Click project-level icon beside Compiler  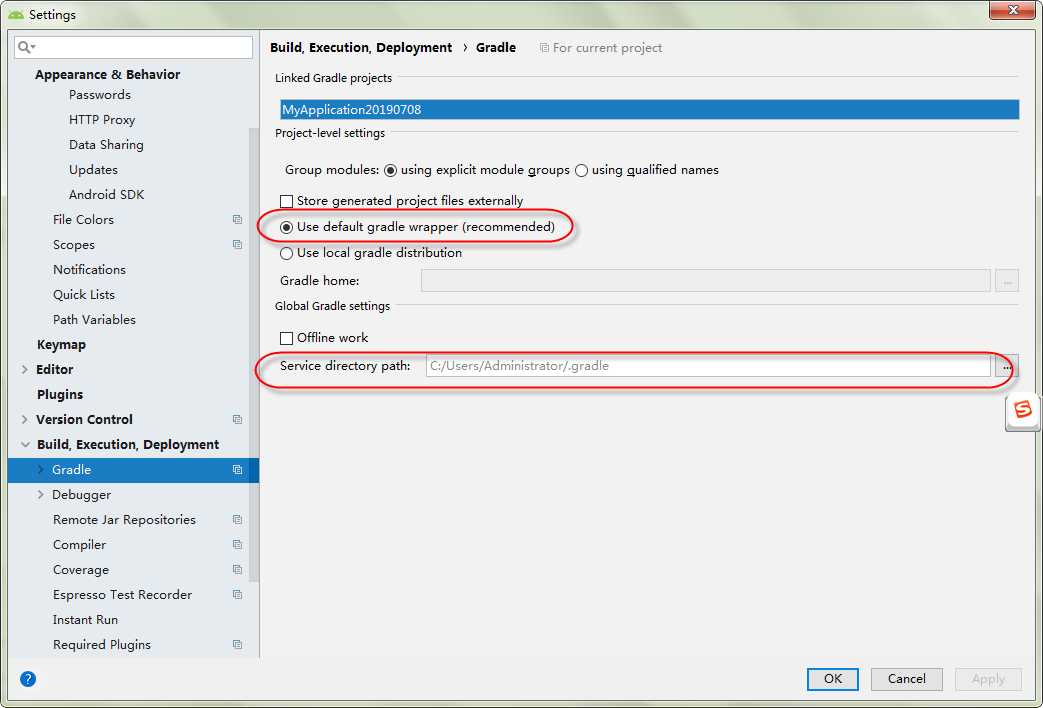point(237,545)
